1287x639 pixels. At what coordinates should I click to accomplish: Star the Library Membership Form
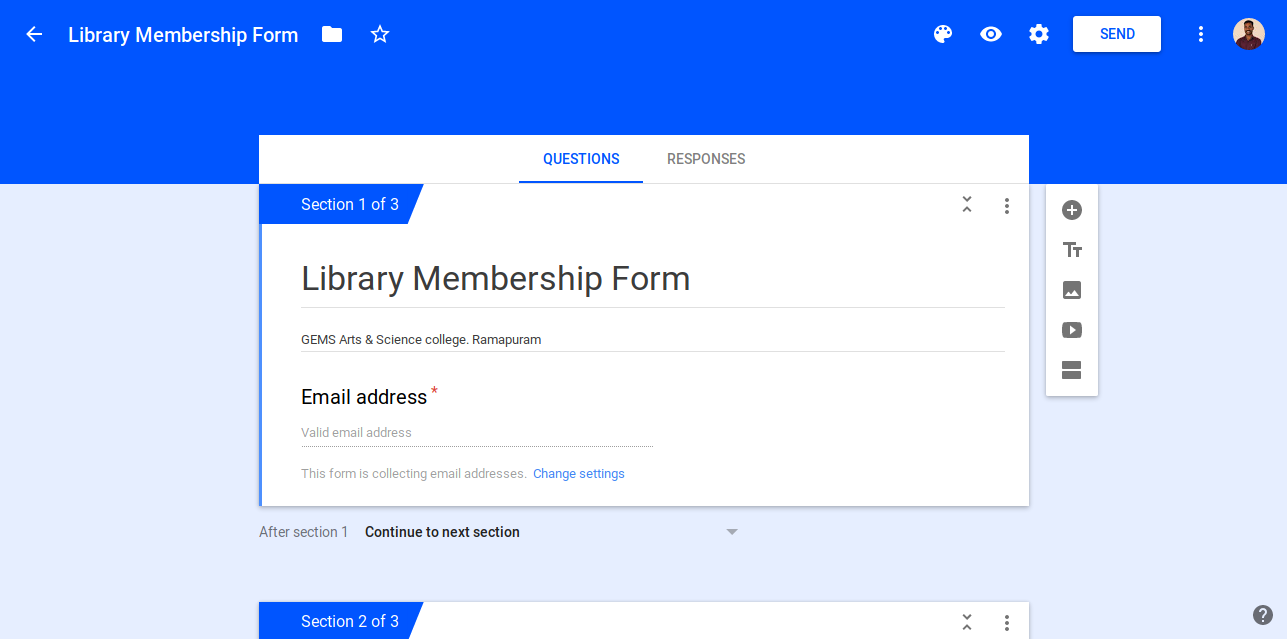click(x=379, y=33)
